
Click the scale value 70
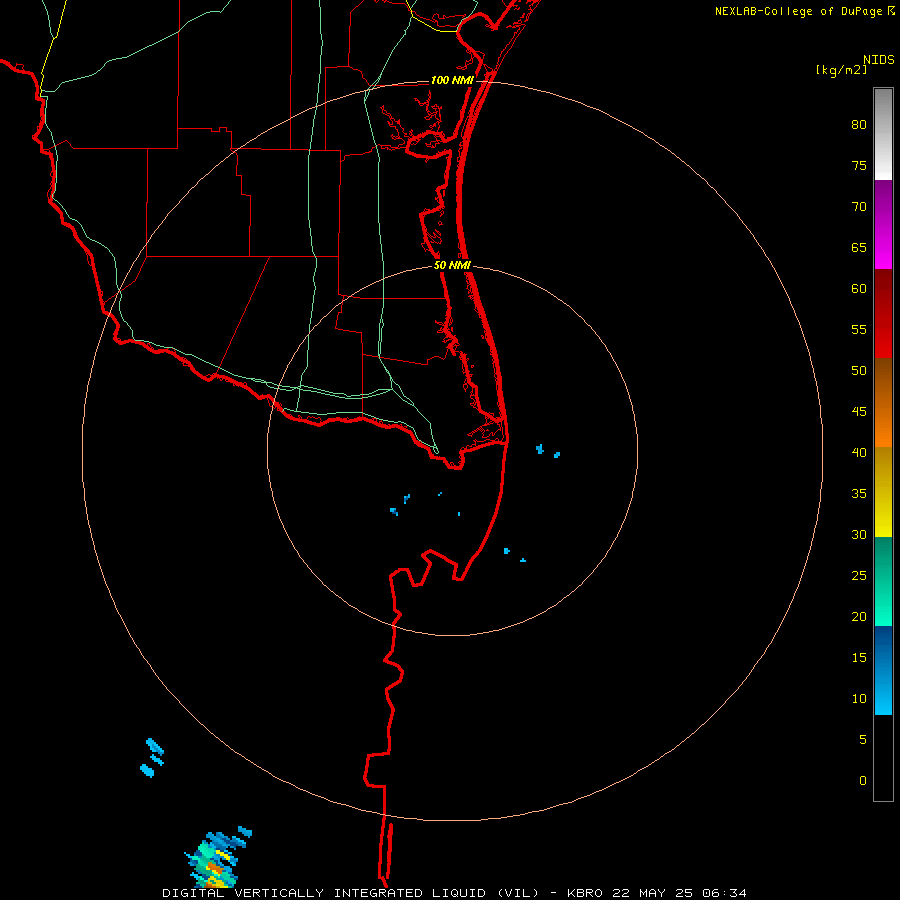859,207
